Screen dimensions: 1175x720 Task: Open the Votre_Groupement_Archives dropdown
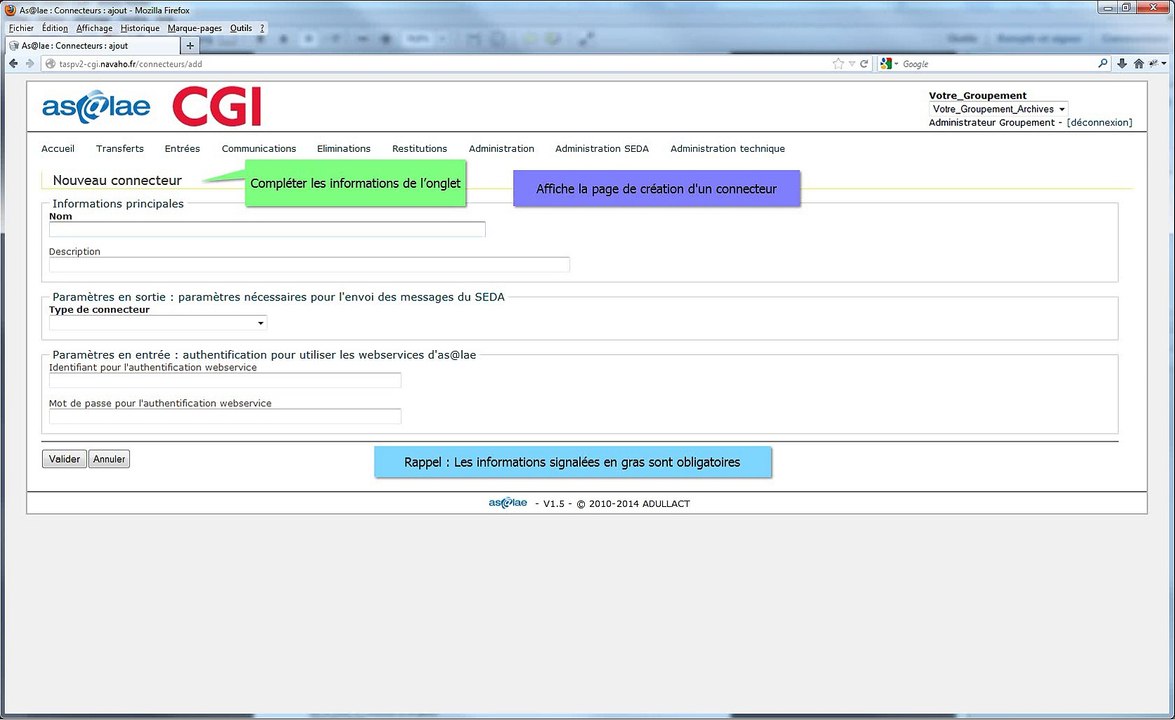[998, 109]
